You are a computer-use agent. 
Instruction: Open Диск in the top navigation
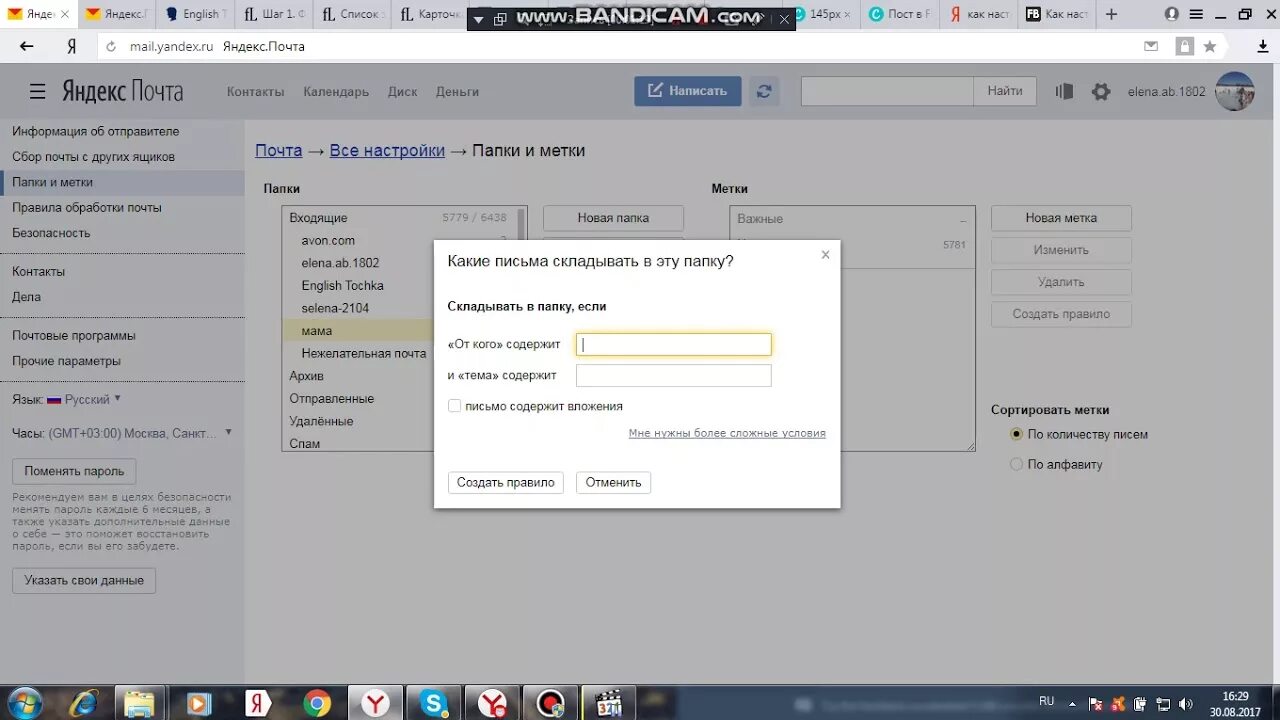point(402,91)
